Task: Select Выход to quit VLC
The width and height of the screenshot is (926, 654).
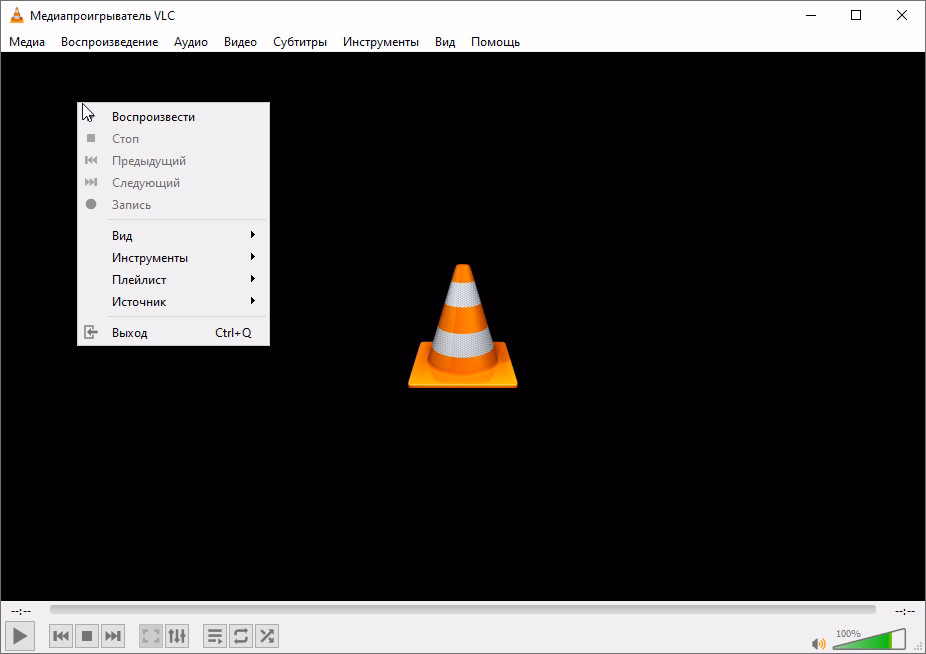Action: click(130, 333)
